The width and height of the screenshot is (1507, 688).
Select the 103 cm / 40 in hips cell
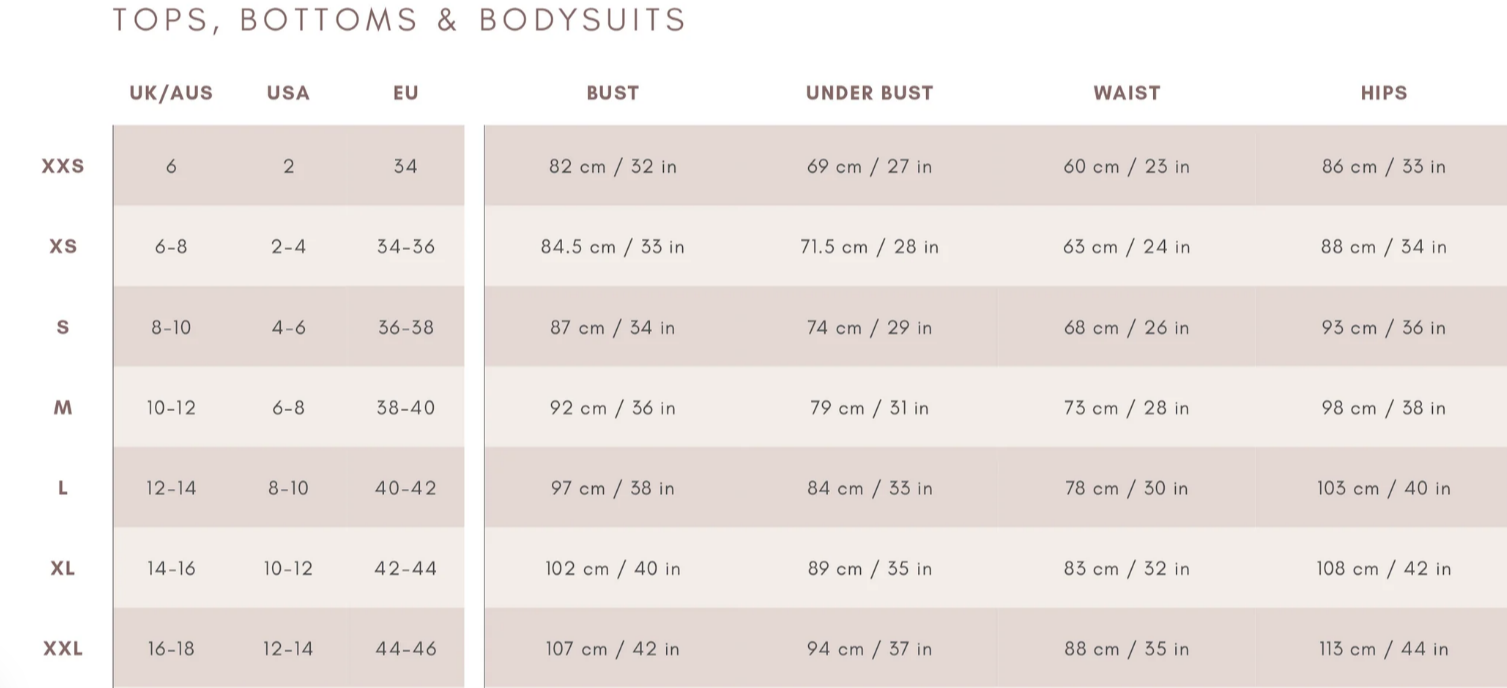pyautogui.click(x=1383, y=489)
